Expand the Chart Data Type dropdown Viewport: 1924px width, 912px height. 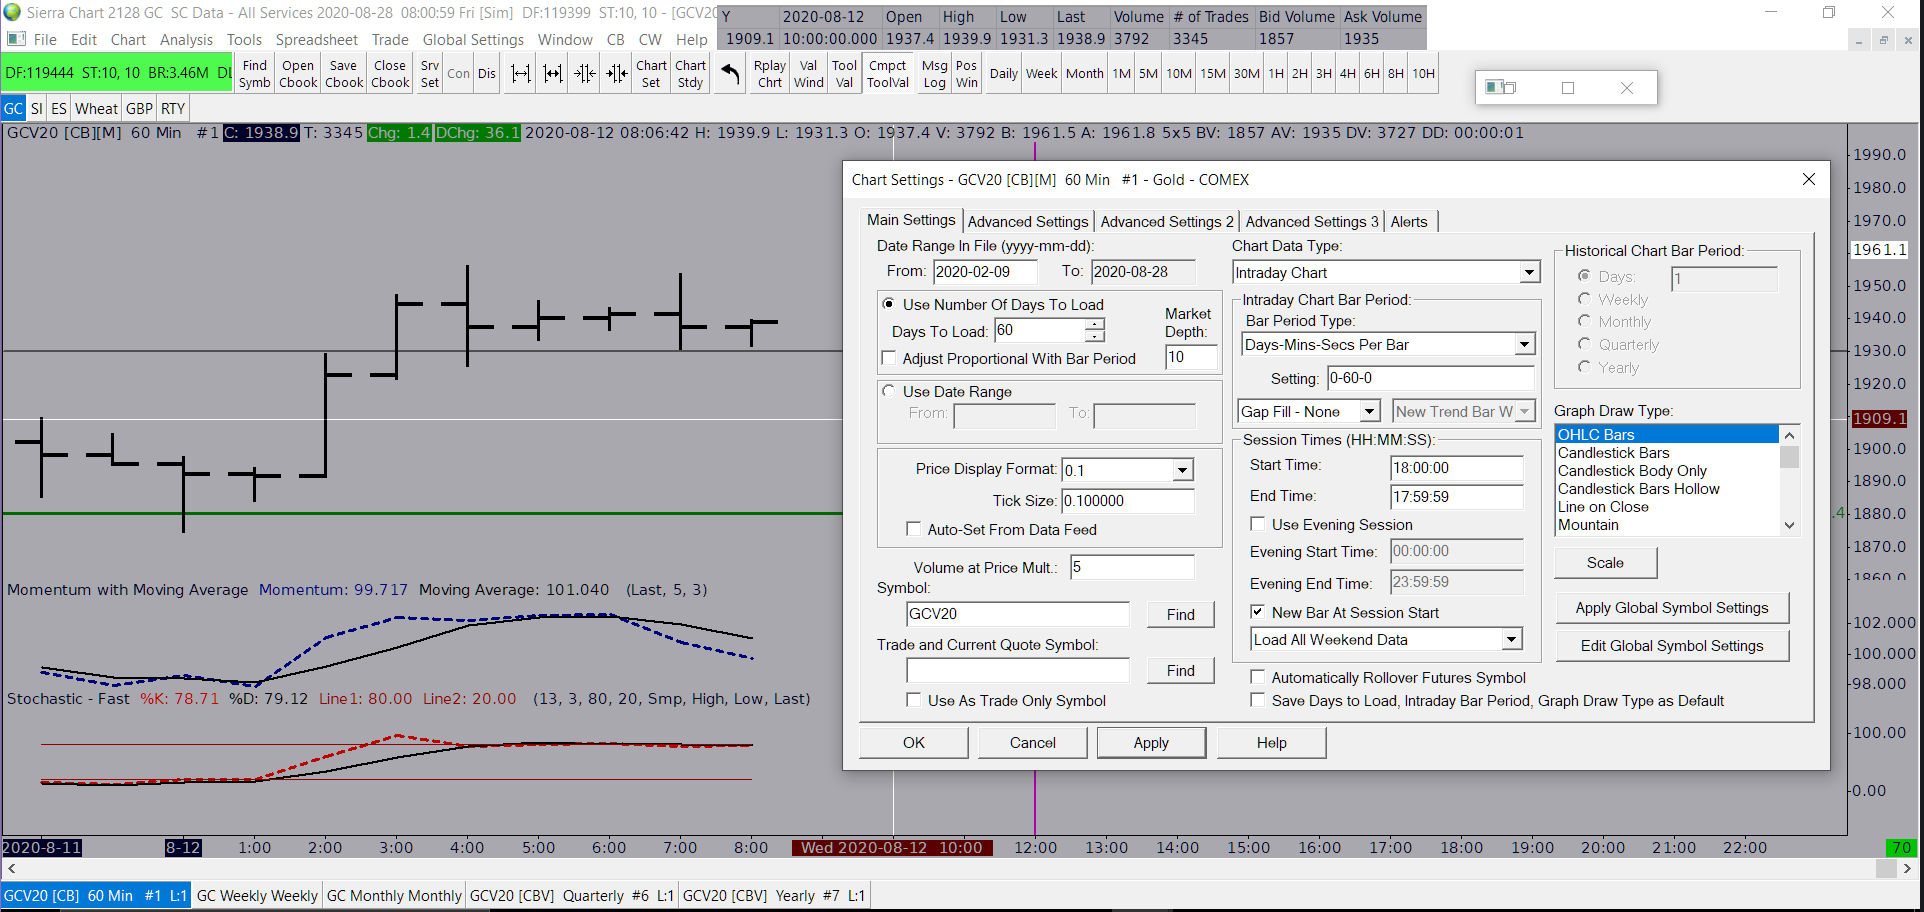[x=1528, y=273]
